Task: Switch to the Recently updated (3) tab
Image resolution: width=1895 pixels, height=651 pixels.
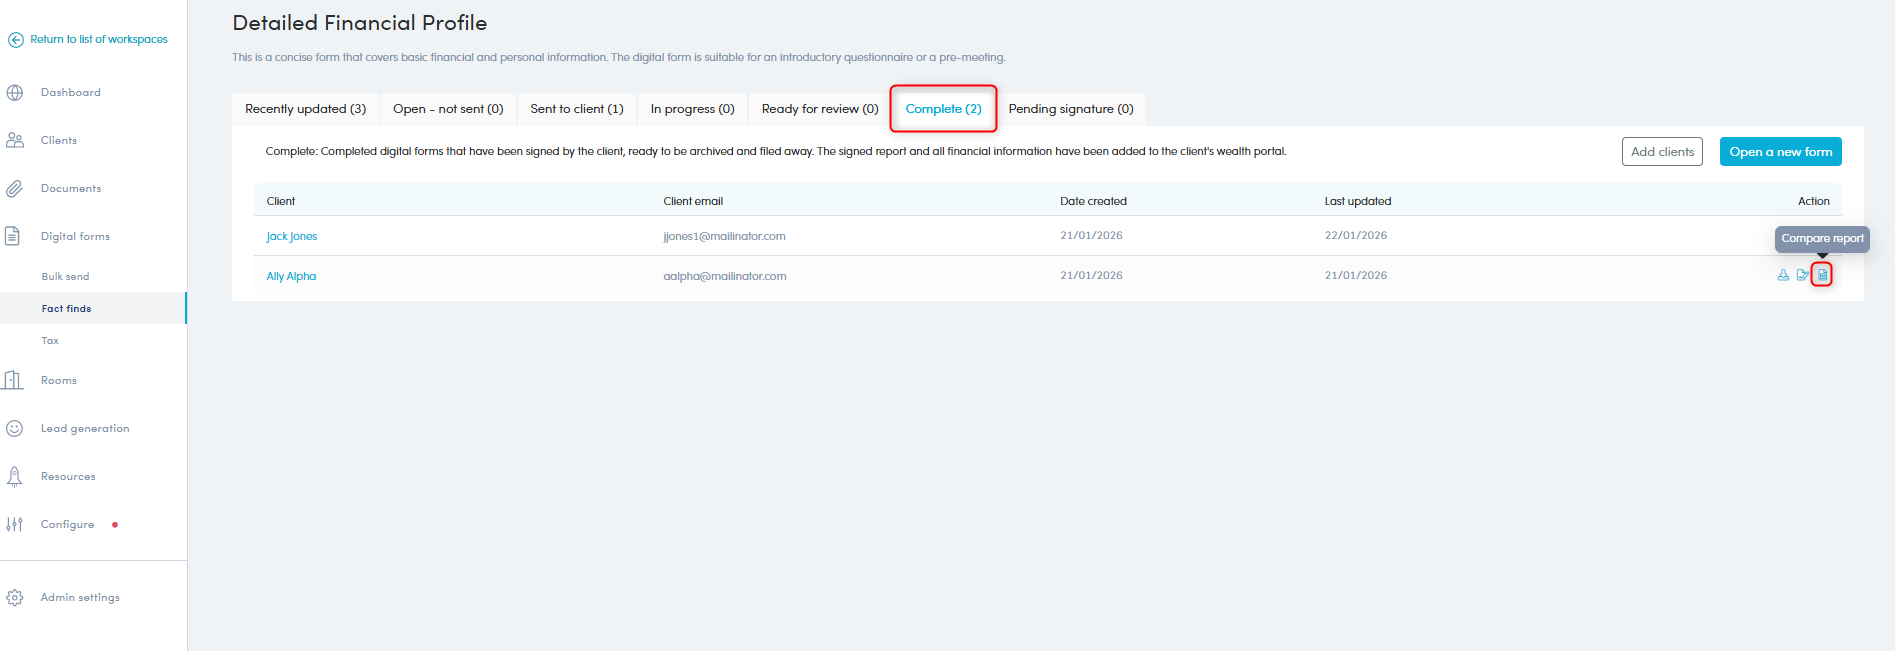Action: 305,109
